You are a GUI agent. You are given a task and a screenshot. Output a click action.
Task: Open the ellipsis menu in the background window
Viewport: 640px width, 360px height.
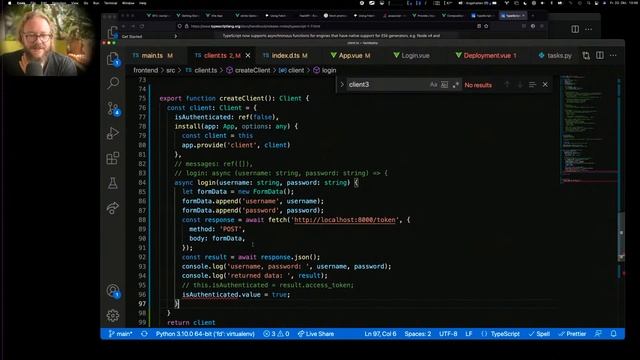(589, 29)
